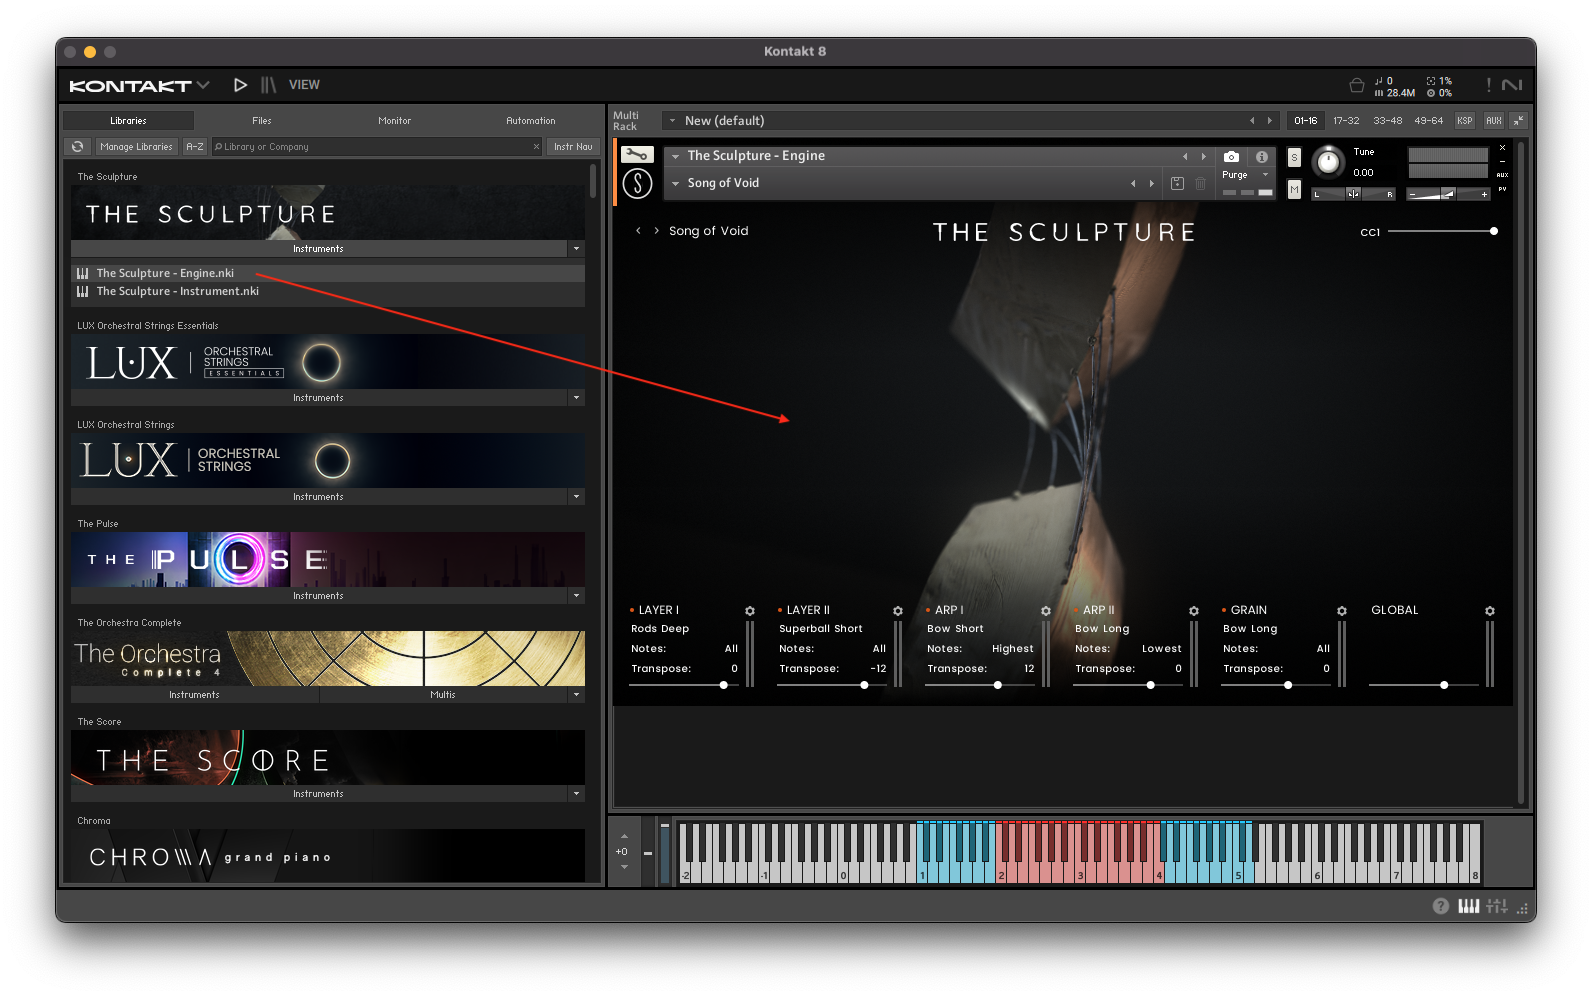Click the Sculpture S logo icon
The height and width of the screenshot is (996, 1592).
click(x=637, y=183)
